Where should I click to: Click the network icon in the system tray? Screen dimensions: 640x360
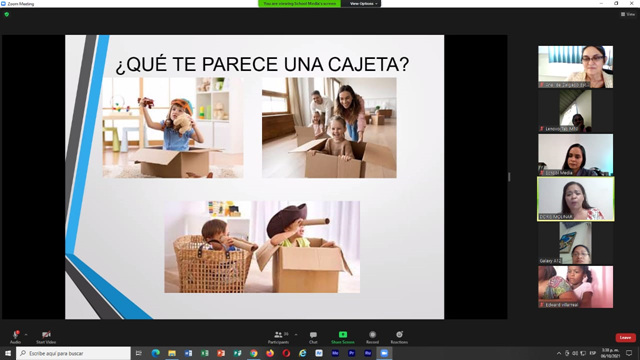583,353
